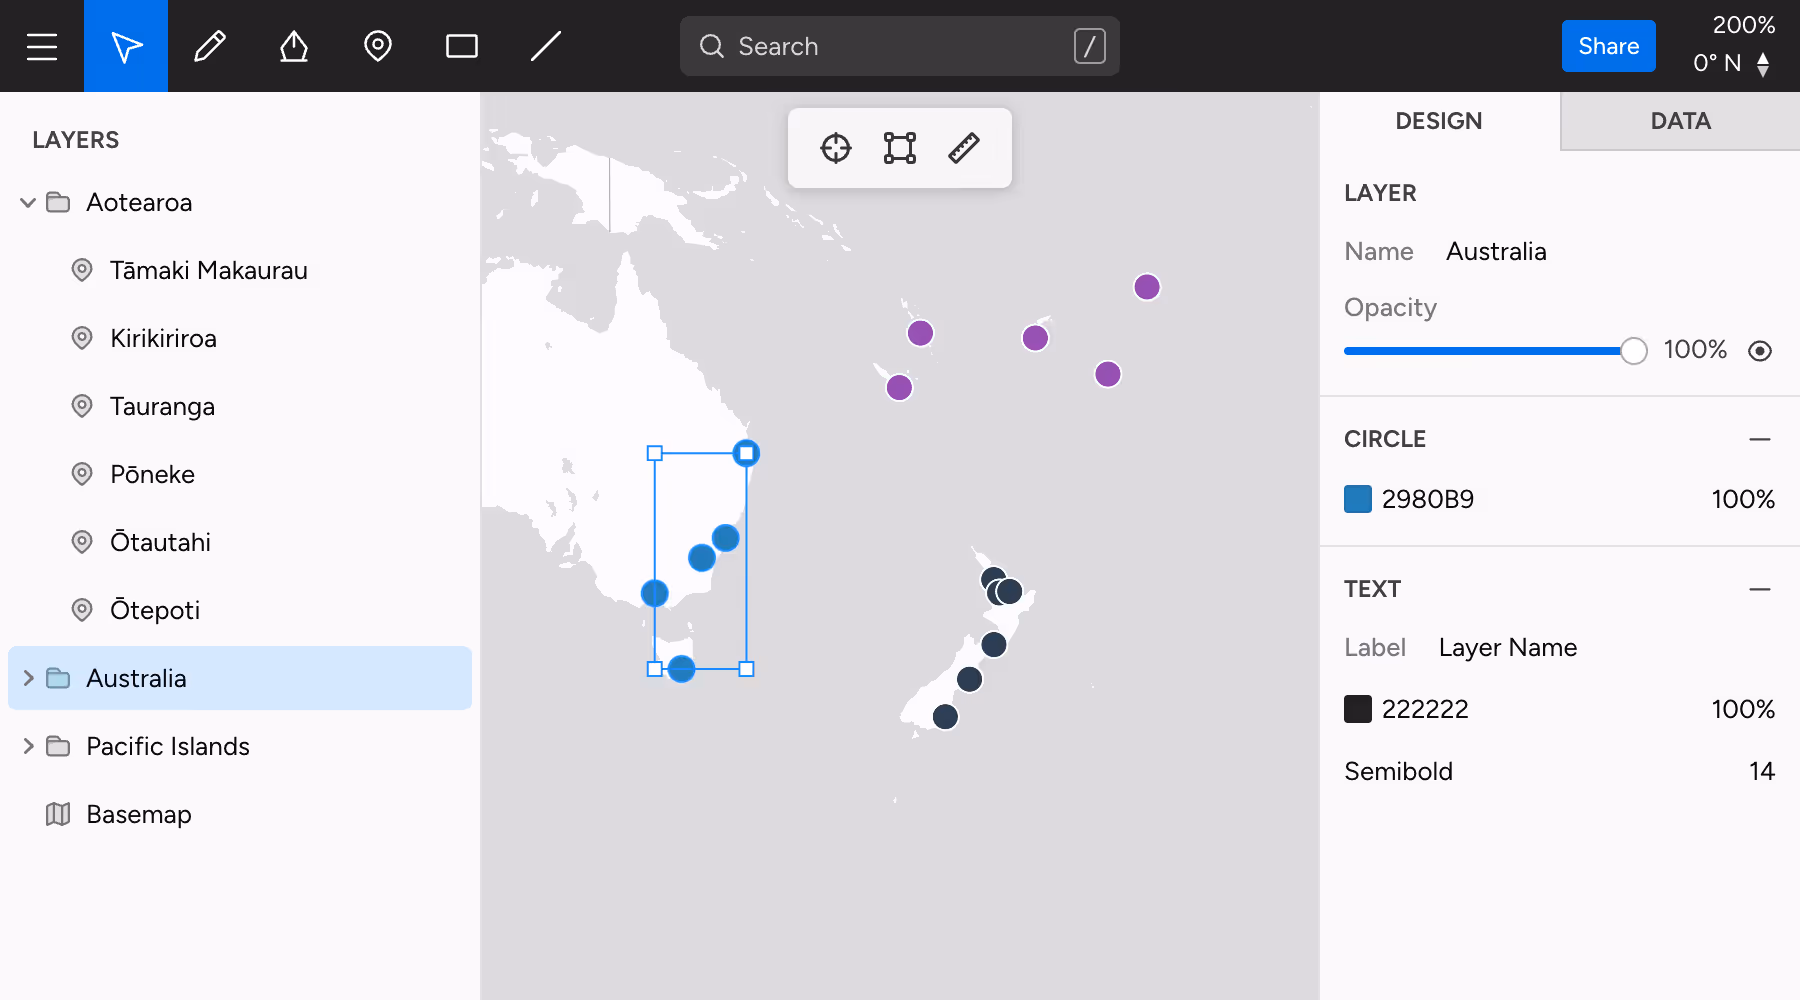Select the rectangle shape tool
This screenshot has height=1000, width=1800.
point(462,46)
